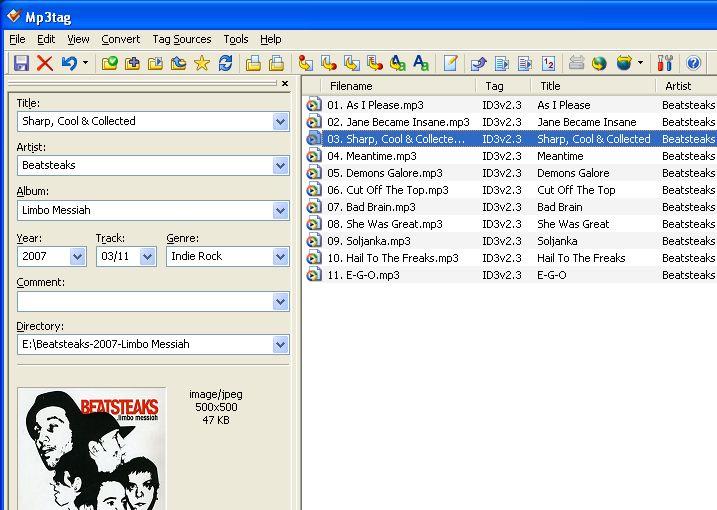Expand the Artist field dropdown
This screenshot has width=717, height=510.
pos(281,166)
